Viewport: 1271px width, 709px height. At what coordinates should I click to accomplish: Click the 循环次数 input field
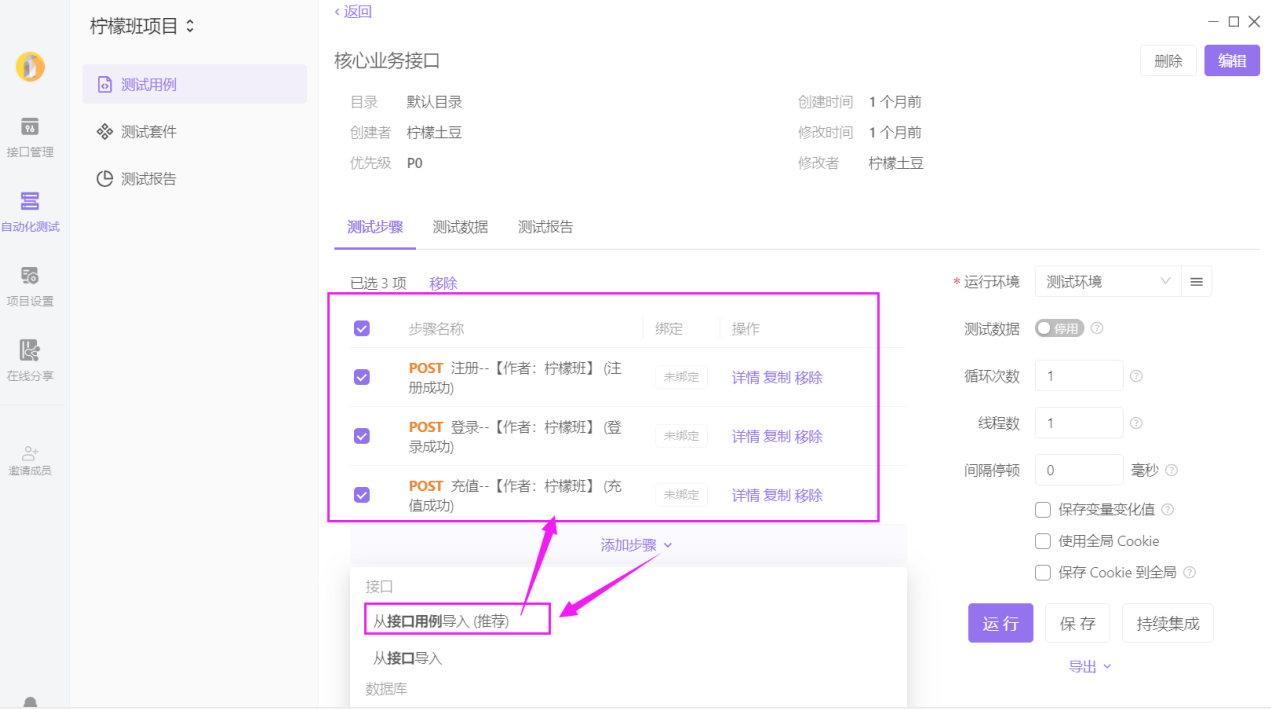click(1079, 375)
